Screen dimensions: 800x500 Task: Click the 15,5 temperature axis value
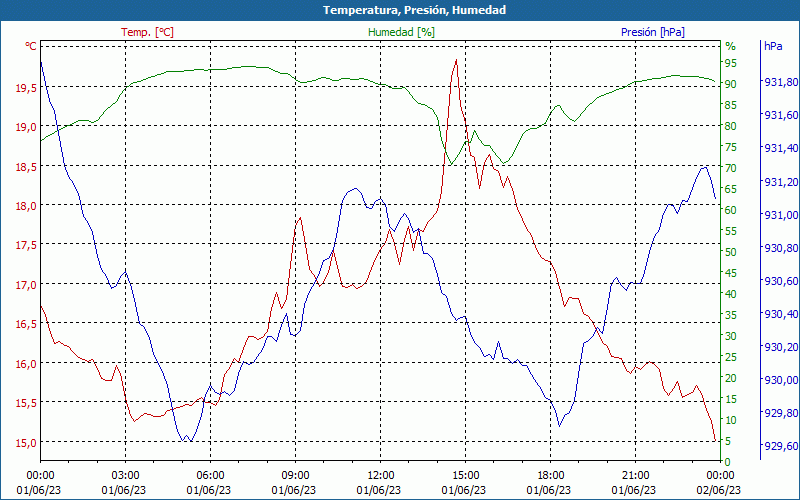click(26, 403)
